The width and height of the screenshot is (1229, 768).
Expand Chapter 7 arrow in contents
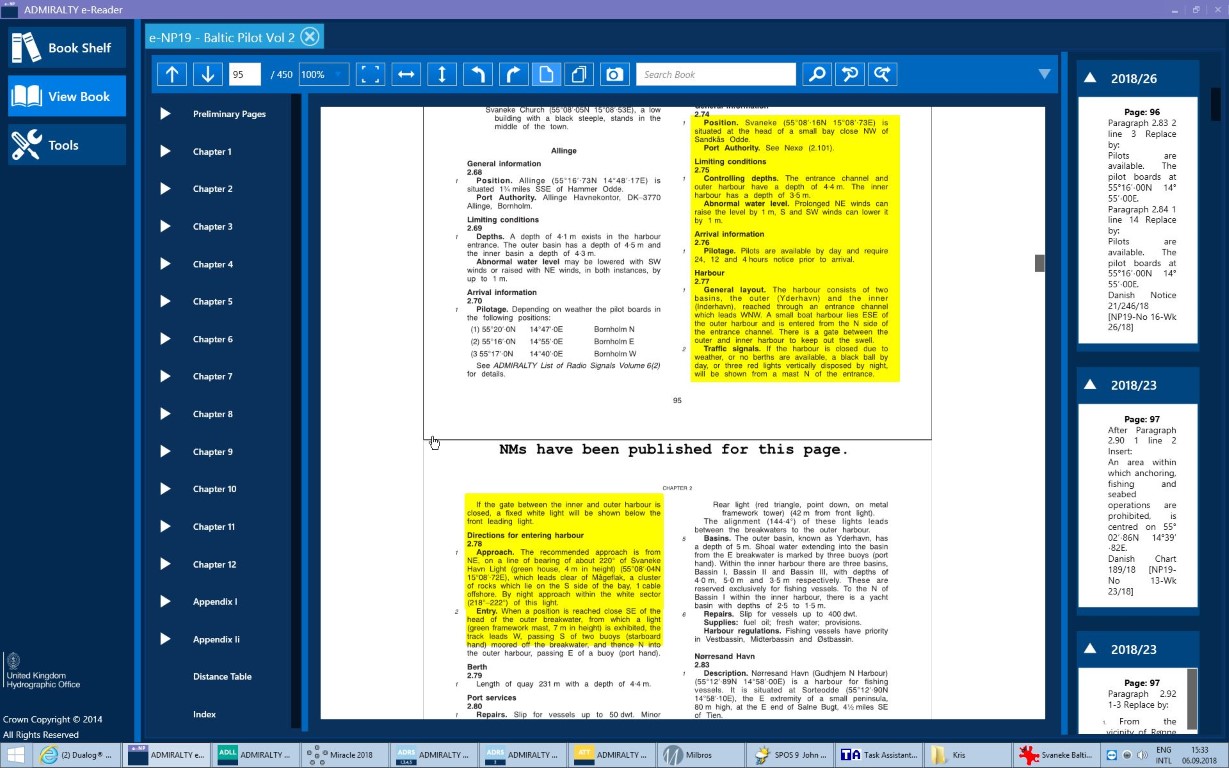[x=165, y=377]
